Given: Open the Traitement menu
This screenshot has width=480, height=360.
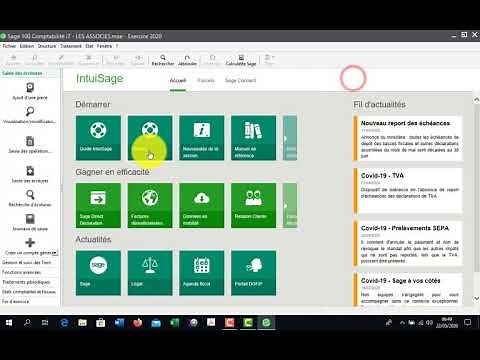Looking at the screenshot, I should 71,46.
